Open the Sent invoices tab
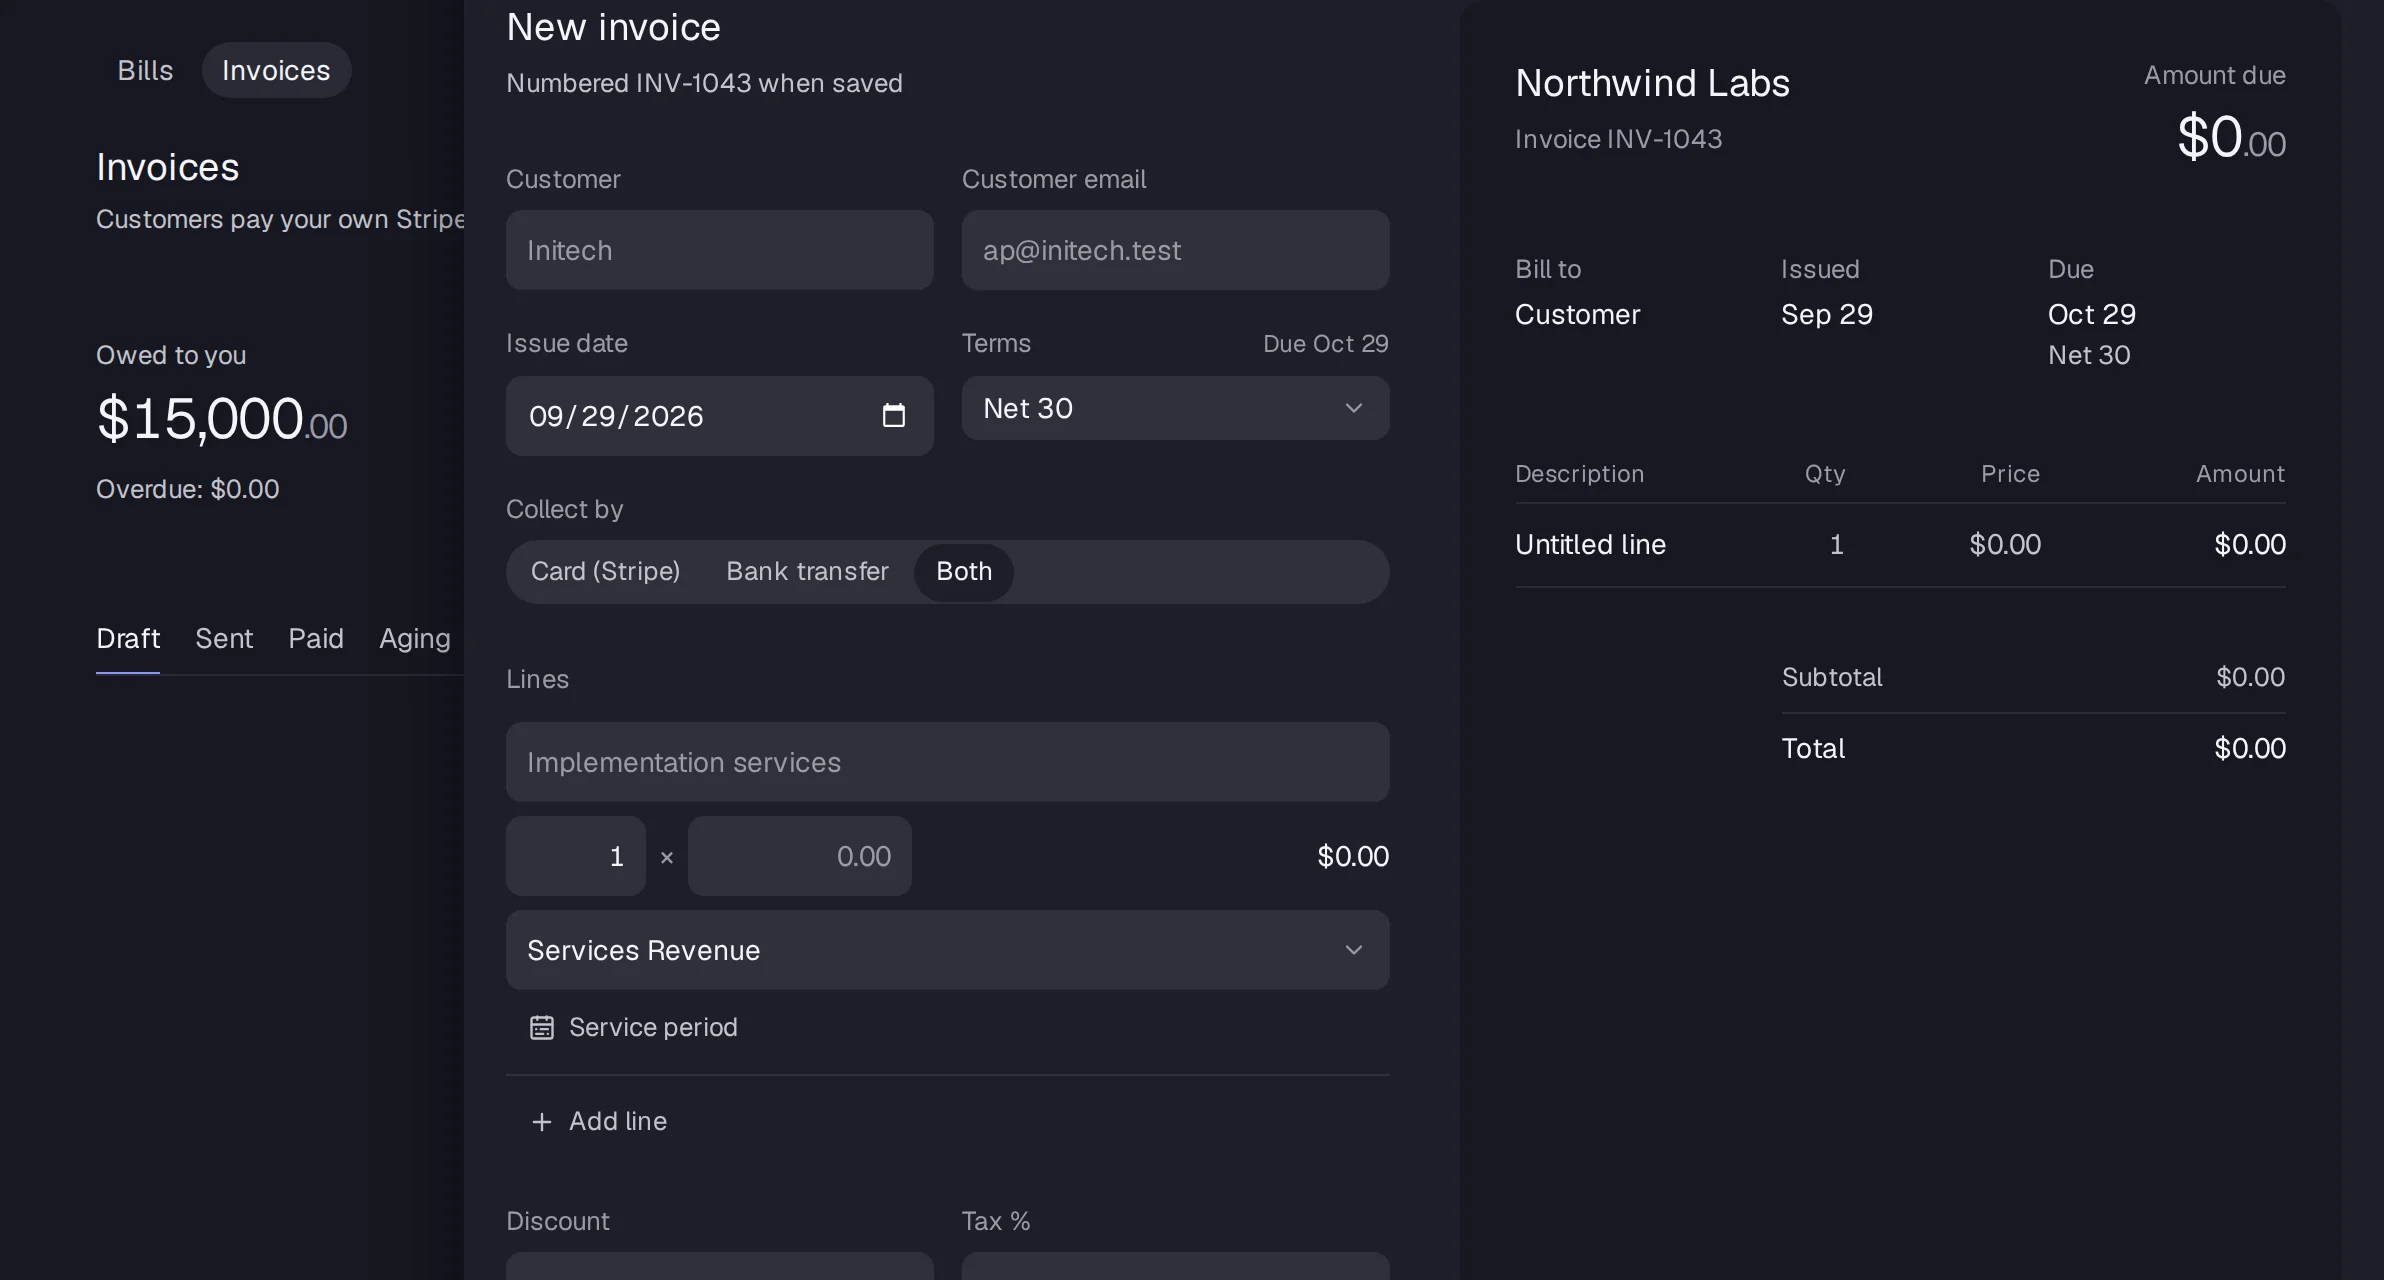The width and height of the screenshot is (2384, 1280). [x=224, y=638]
